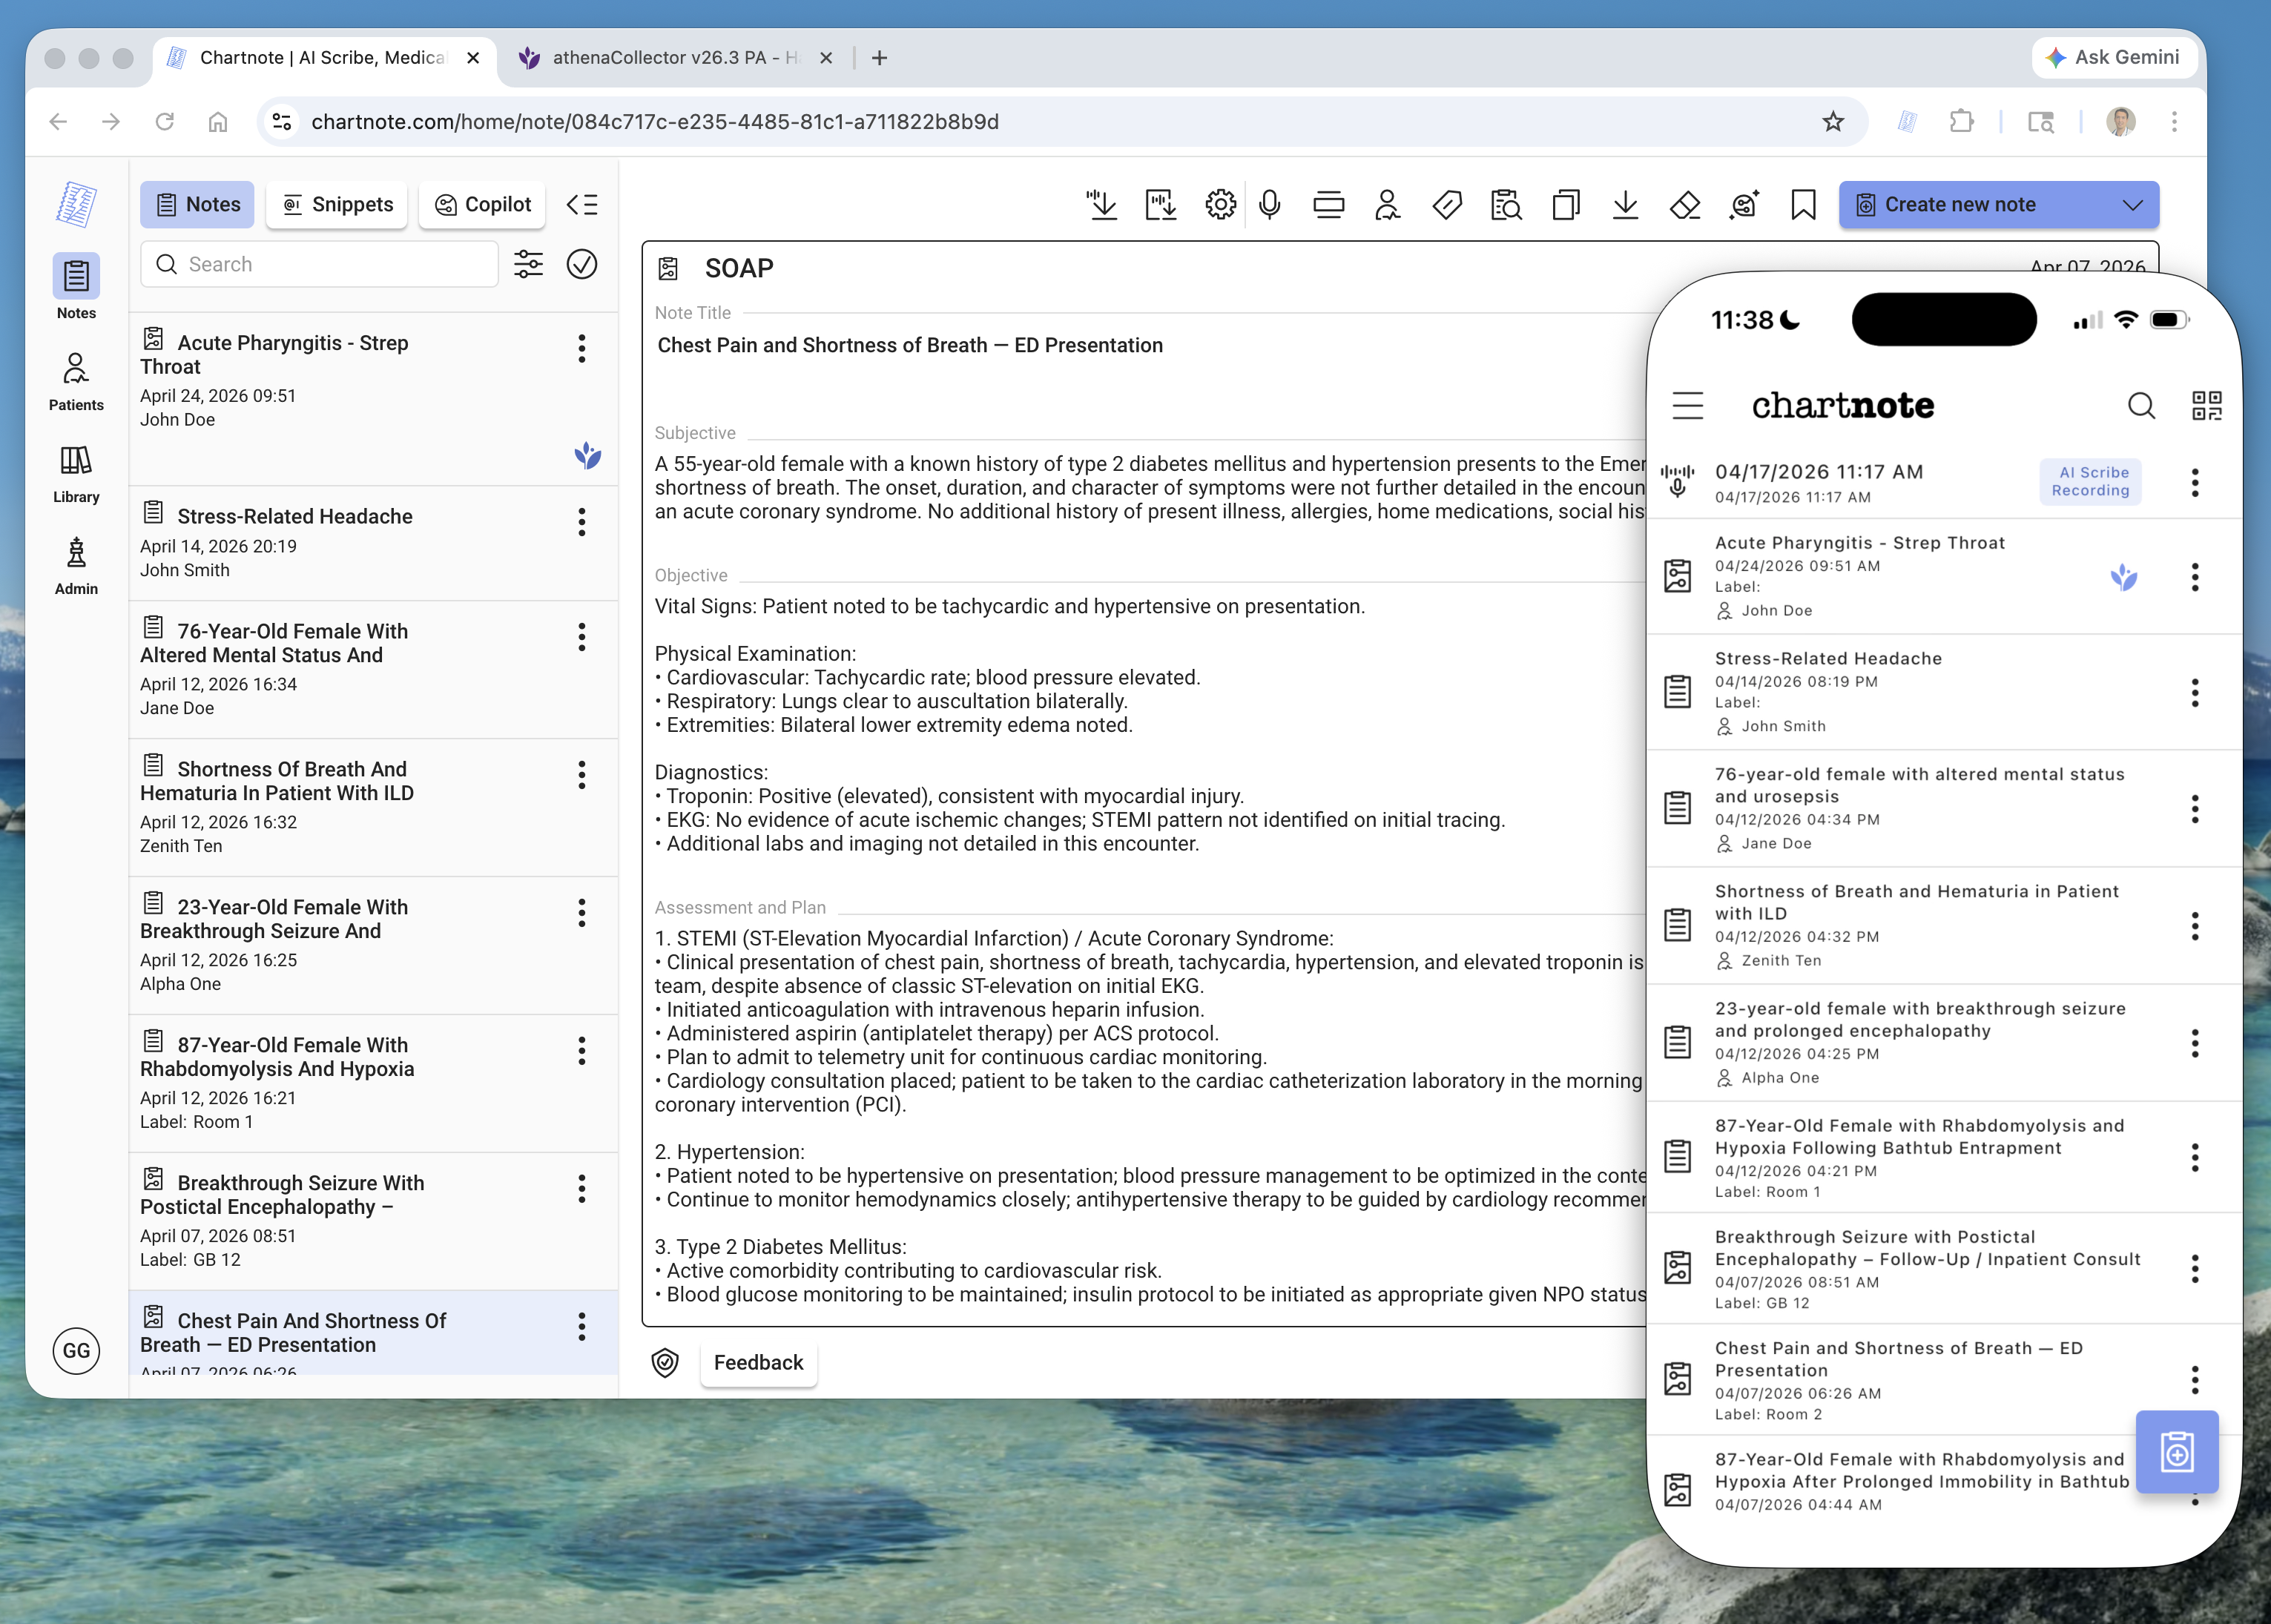Image resolution: width=2271 pixels, height=1624 pixels.
Task: Select the Notes tab
Action: [198, 205]
